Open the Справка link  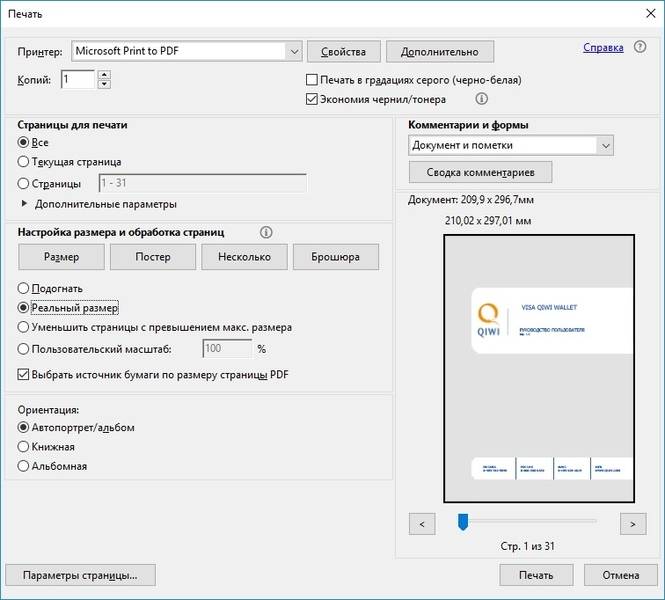click(603, 47)
